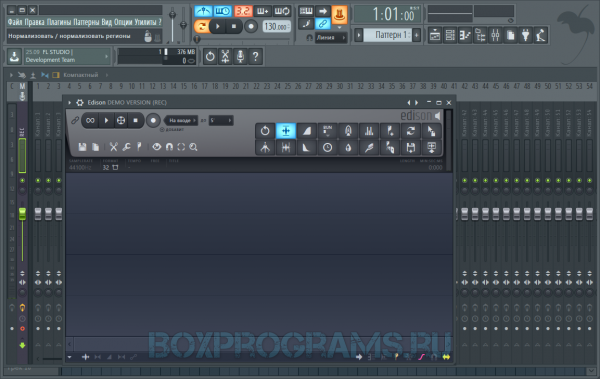Image resolution: width=600 pixels, height=379 pixels.
Task: Open the Линия snap dropdown
Action: point(331,38)
